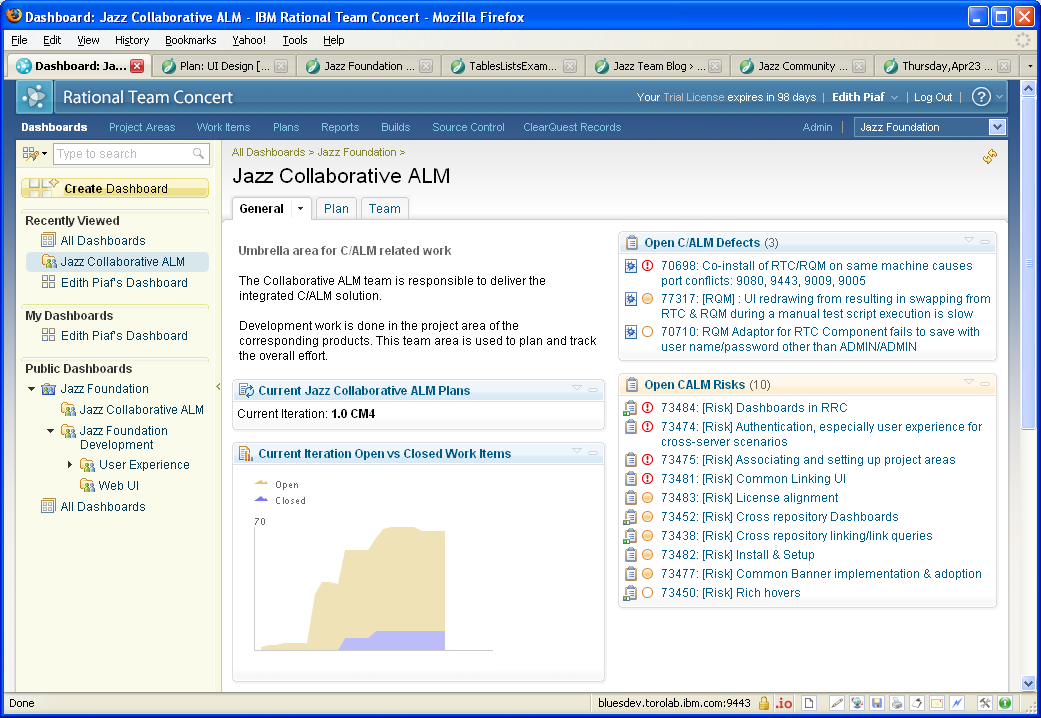
Task: Click the defect type icon for item 70698
Action: (x=631, y=266)
